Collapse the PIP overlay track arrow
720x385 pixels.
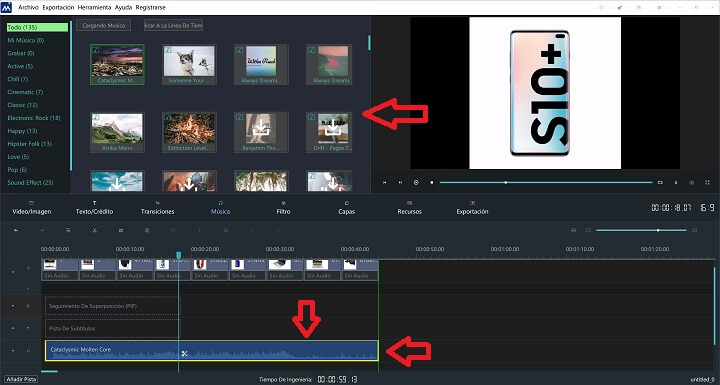pos(13,306)
